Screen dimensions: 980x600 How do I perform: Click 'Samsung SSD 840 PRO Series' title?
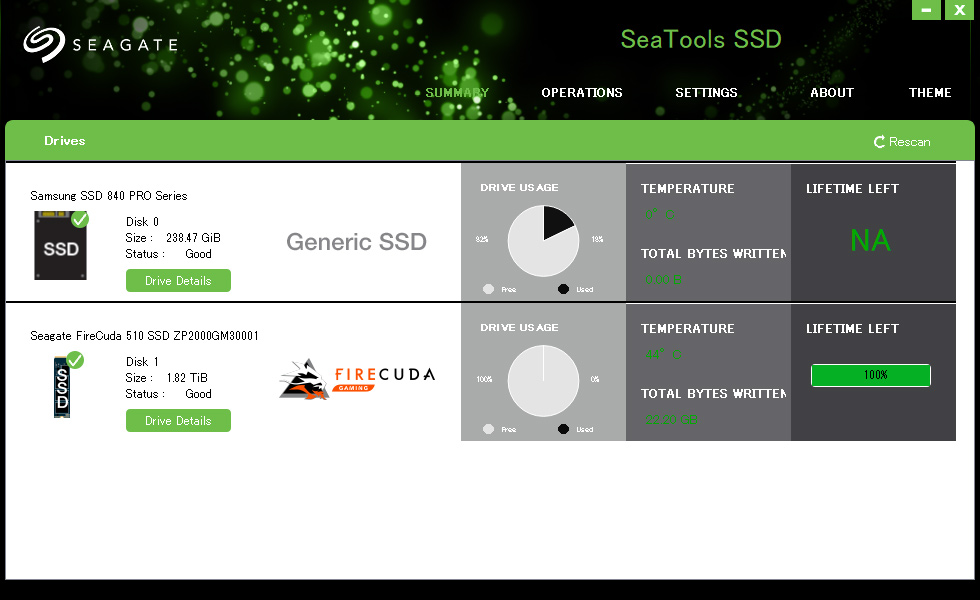pos(109,196)
